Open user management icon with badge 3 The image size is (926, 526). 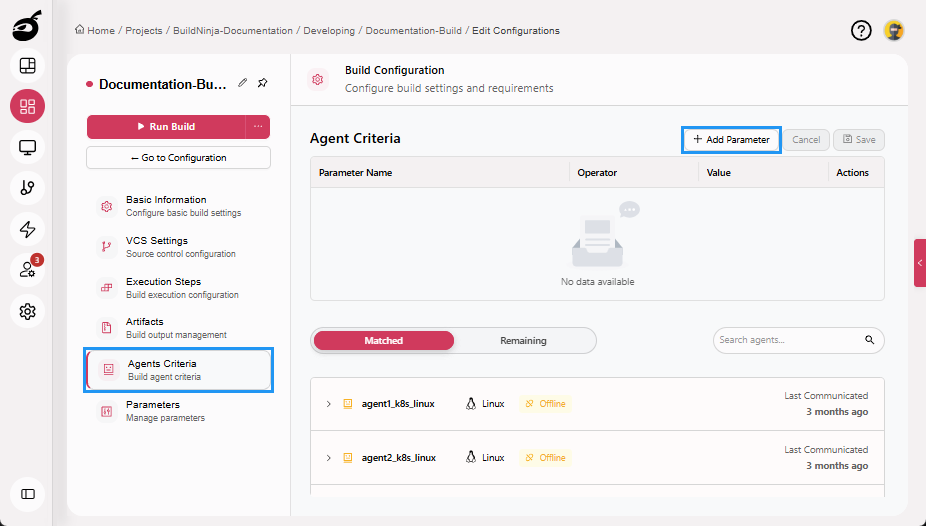[x=27, y=270]
